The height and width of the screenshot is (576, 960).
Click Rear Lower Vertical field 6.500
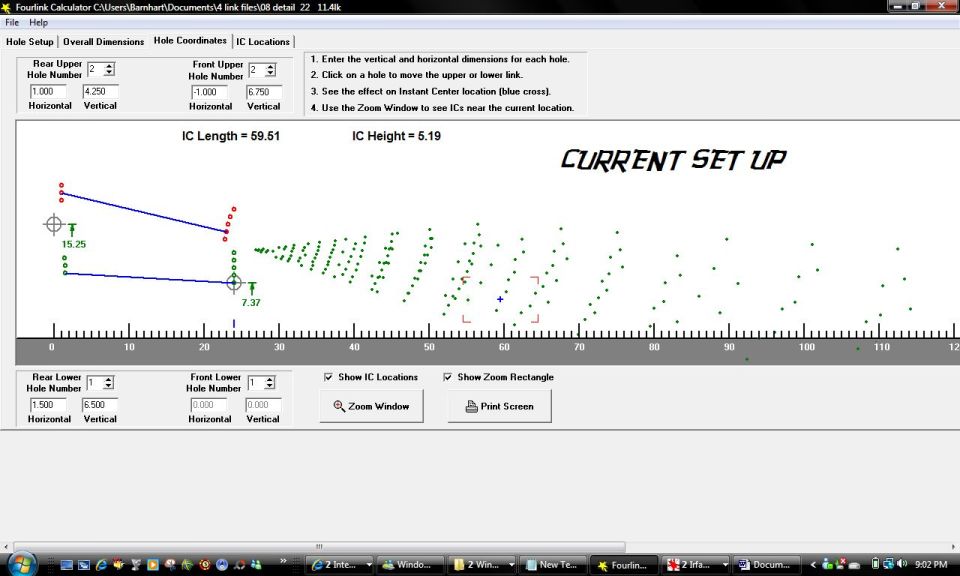point(100,405)
